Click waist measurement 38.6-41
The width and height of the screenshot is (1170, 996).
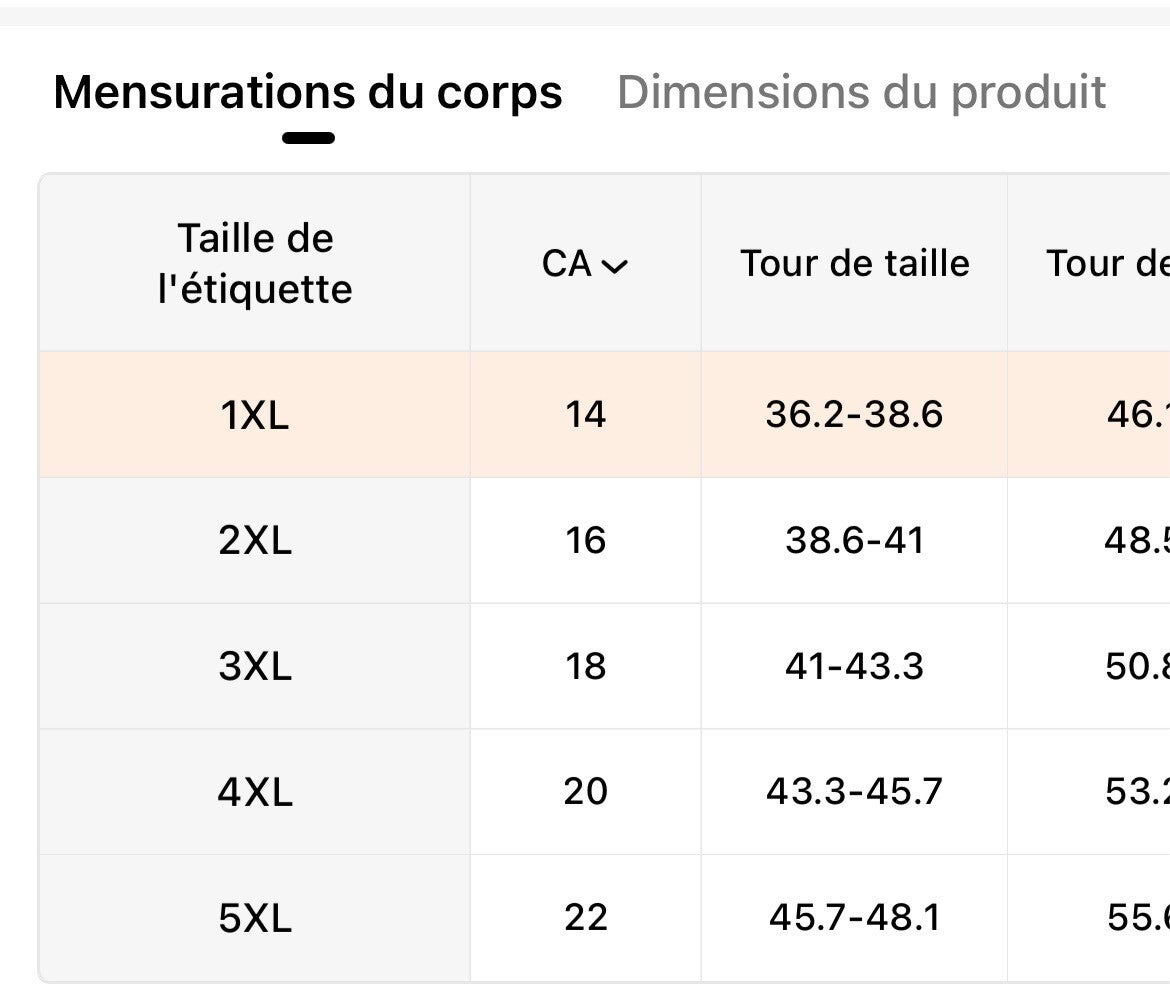(x=854, y=541)
